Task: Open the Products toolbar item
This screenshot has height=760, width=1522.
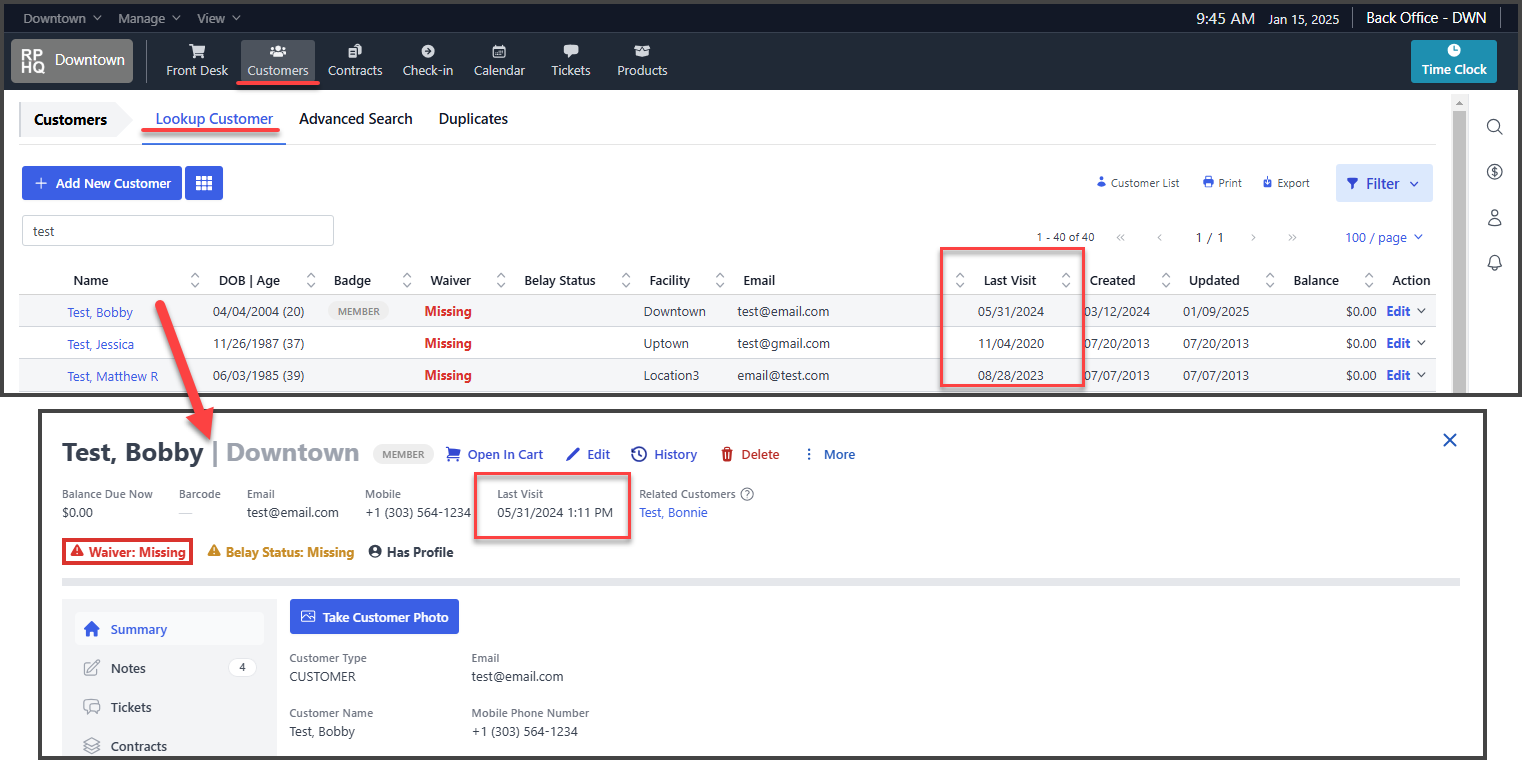Action: coord(642,60)
